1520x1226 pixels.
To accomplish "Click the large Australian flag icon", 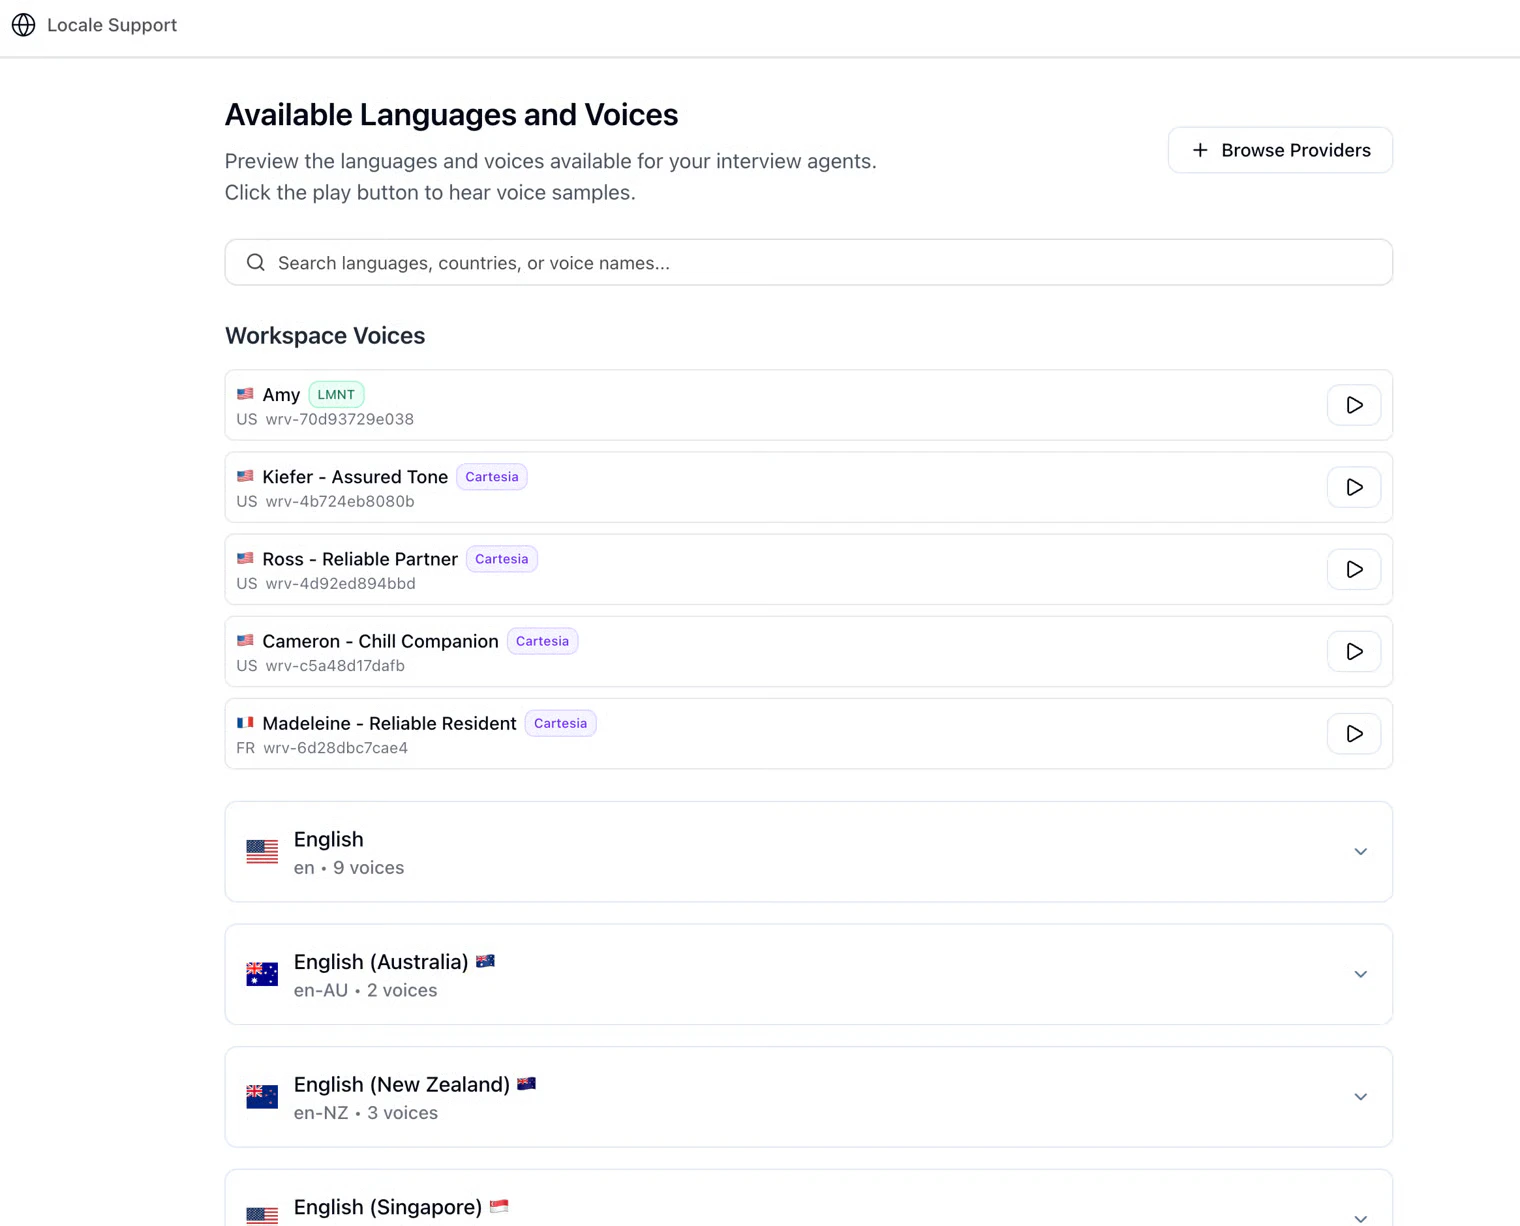I will 262,974.
